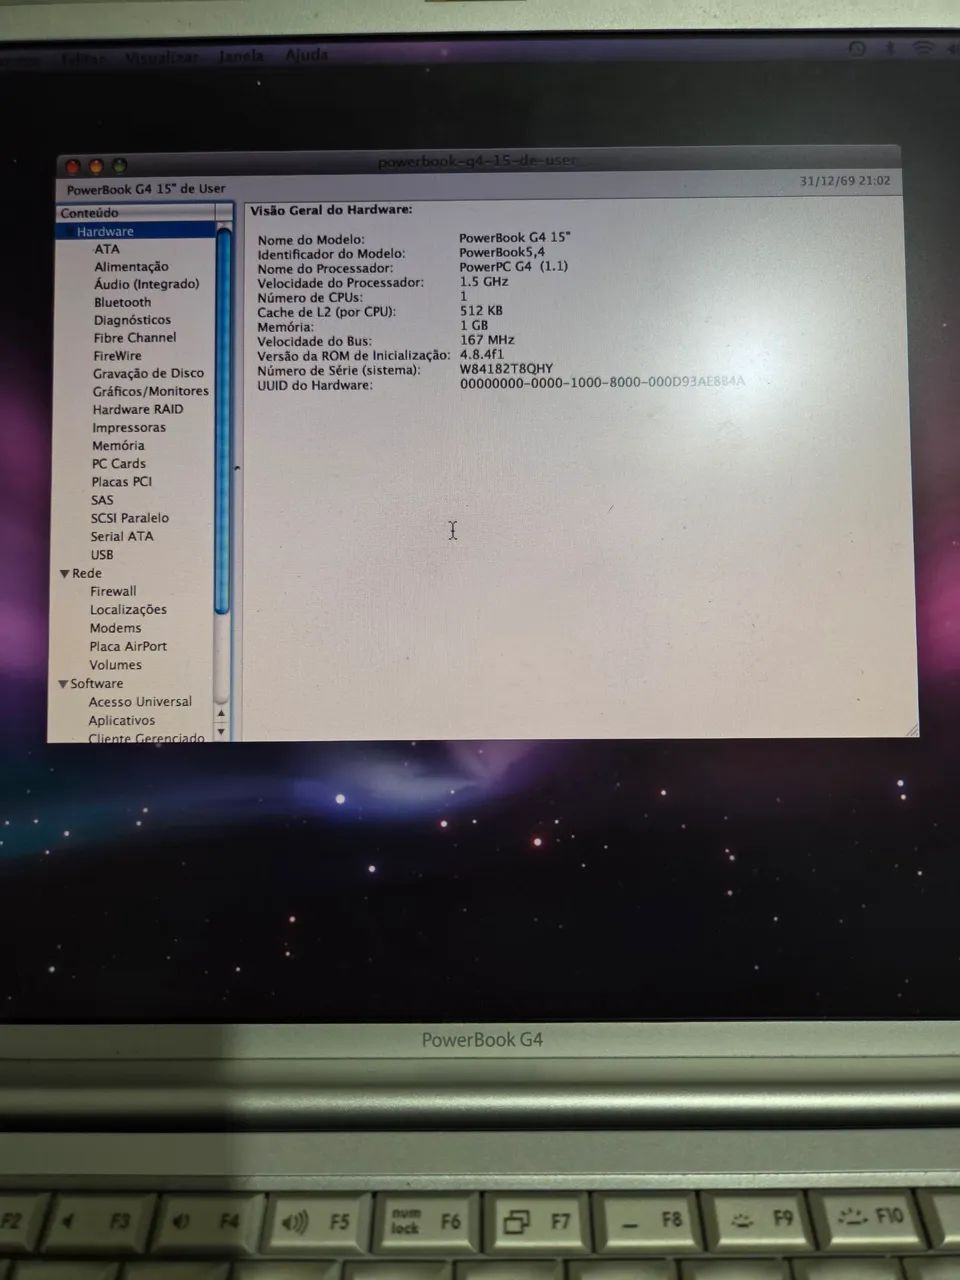Click the sidebar scroll down arrow

pos(221,732)
